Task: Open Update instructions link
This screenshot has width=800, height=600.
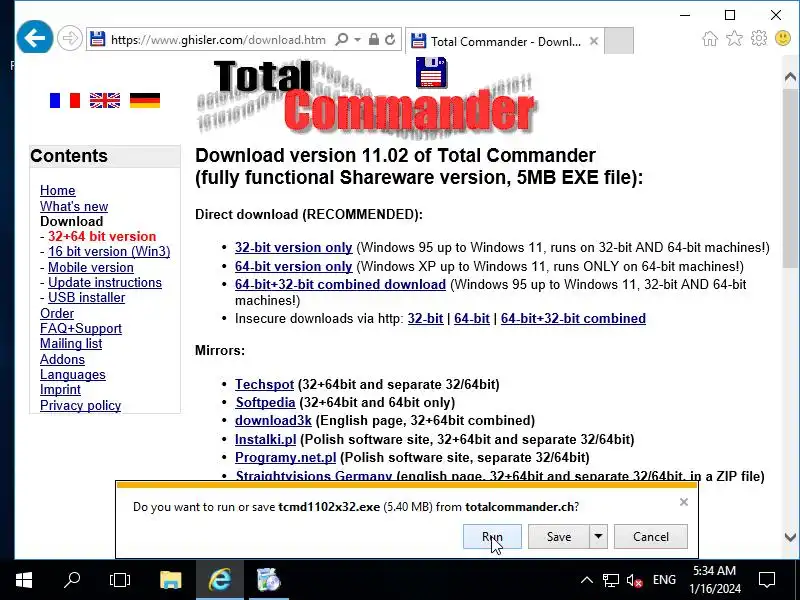Action: pos(105,282)
